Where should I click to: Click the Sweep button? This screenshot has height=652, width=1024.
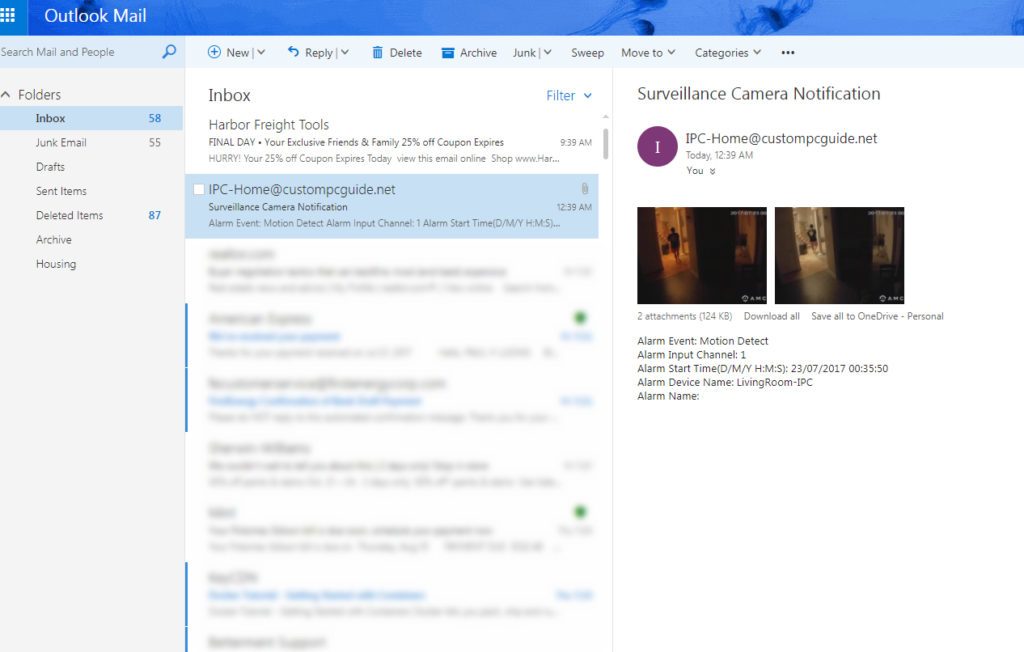click(588, 53)
